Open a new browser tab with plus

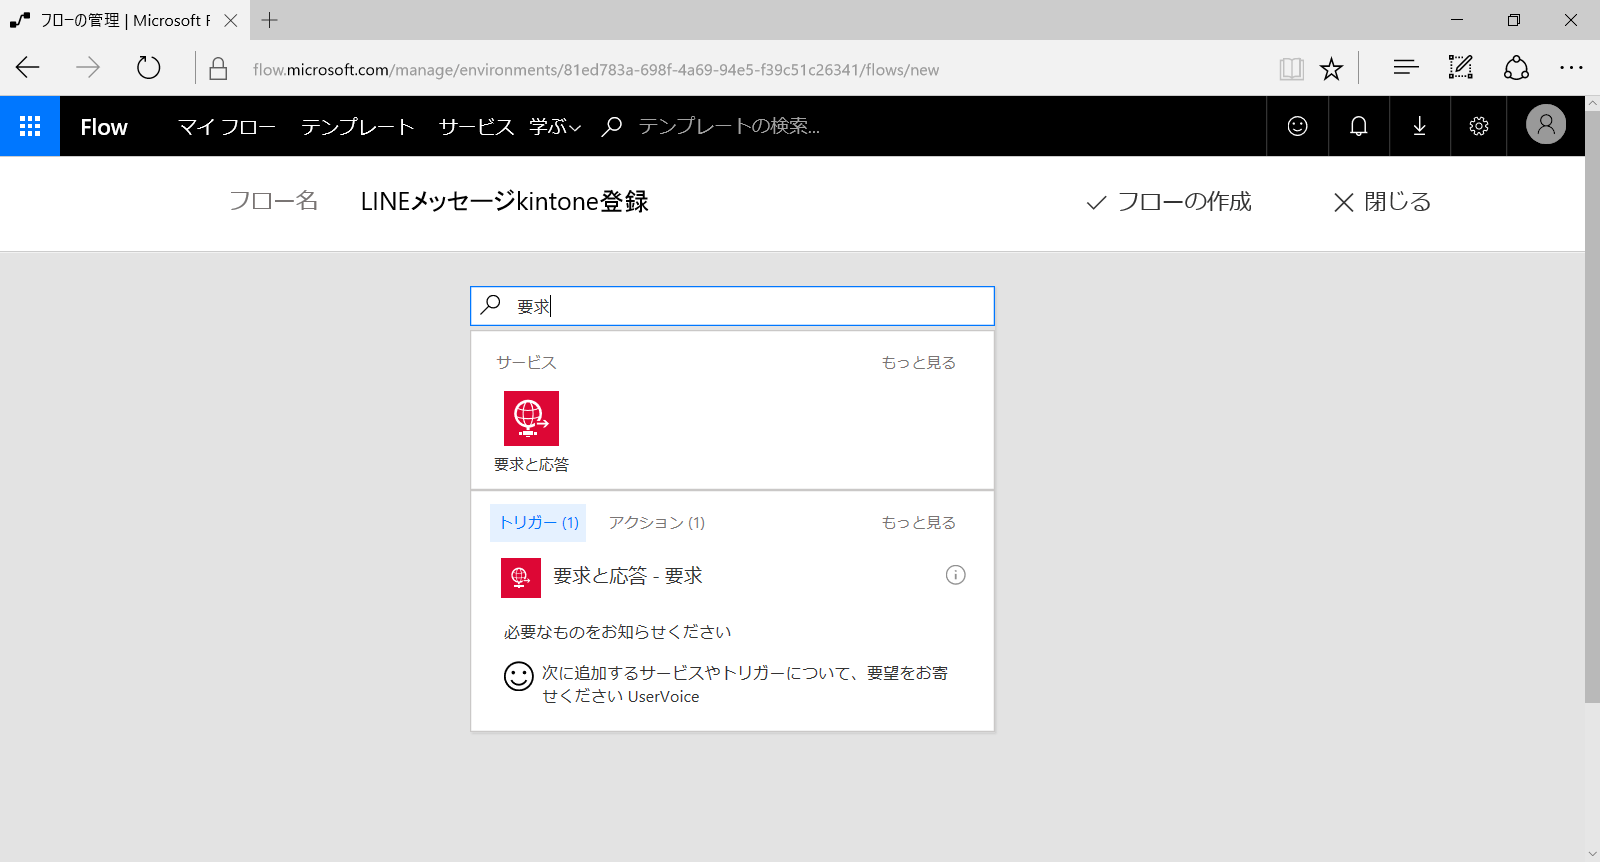269,20
